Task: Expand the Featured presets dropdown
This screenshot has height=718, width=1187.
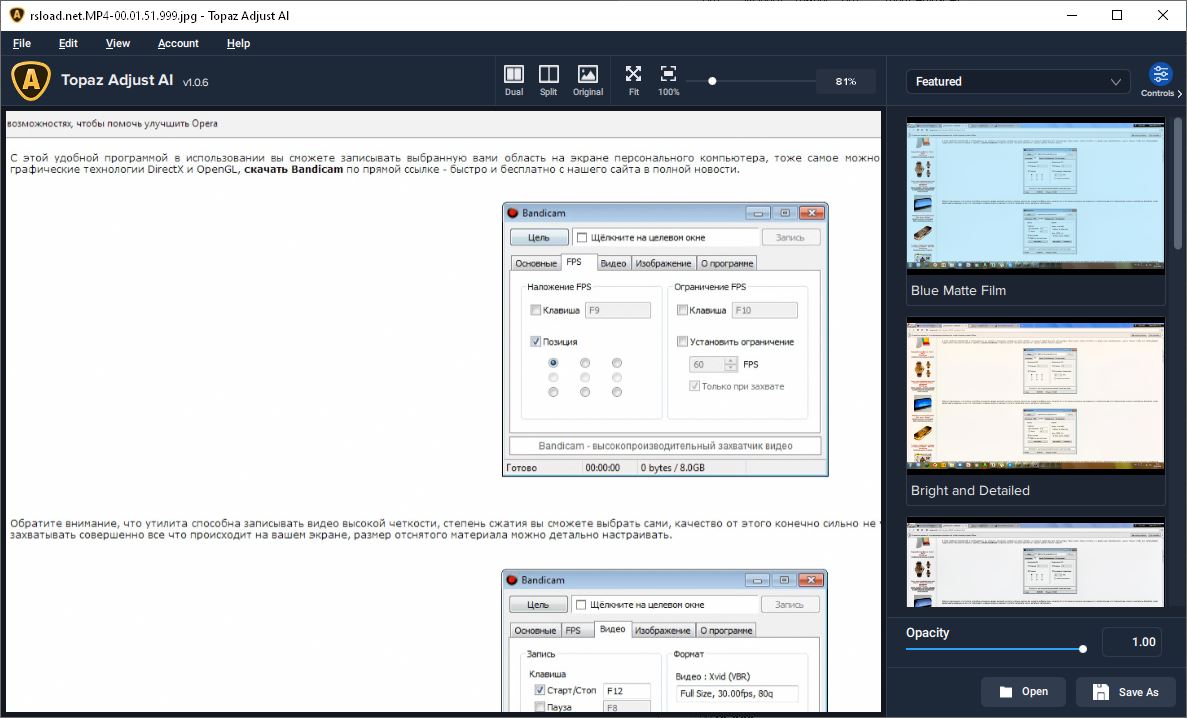Action: tap(1017, 81)
